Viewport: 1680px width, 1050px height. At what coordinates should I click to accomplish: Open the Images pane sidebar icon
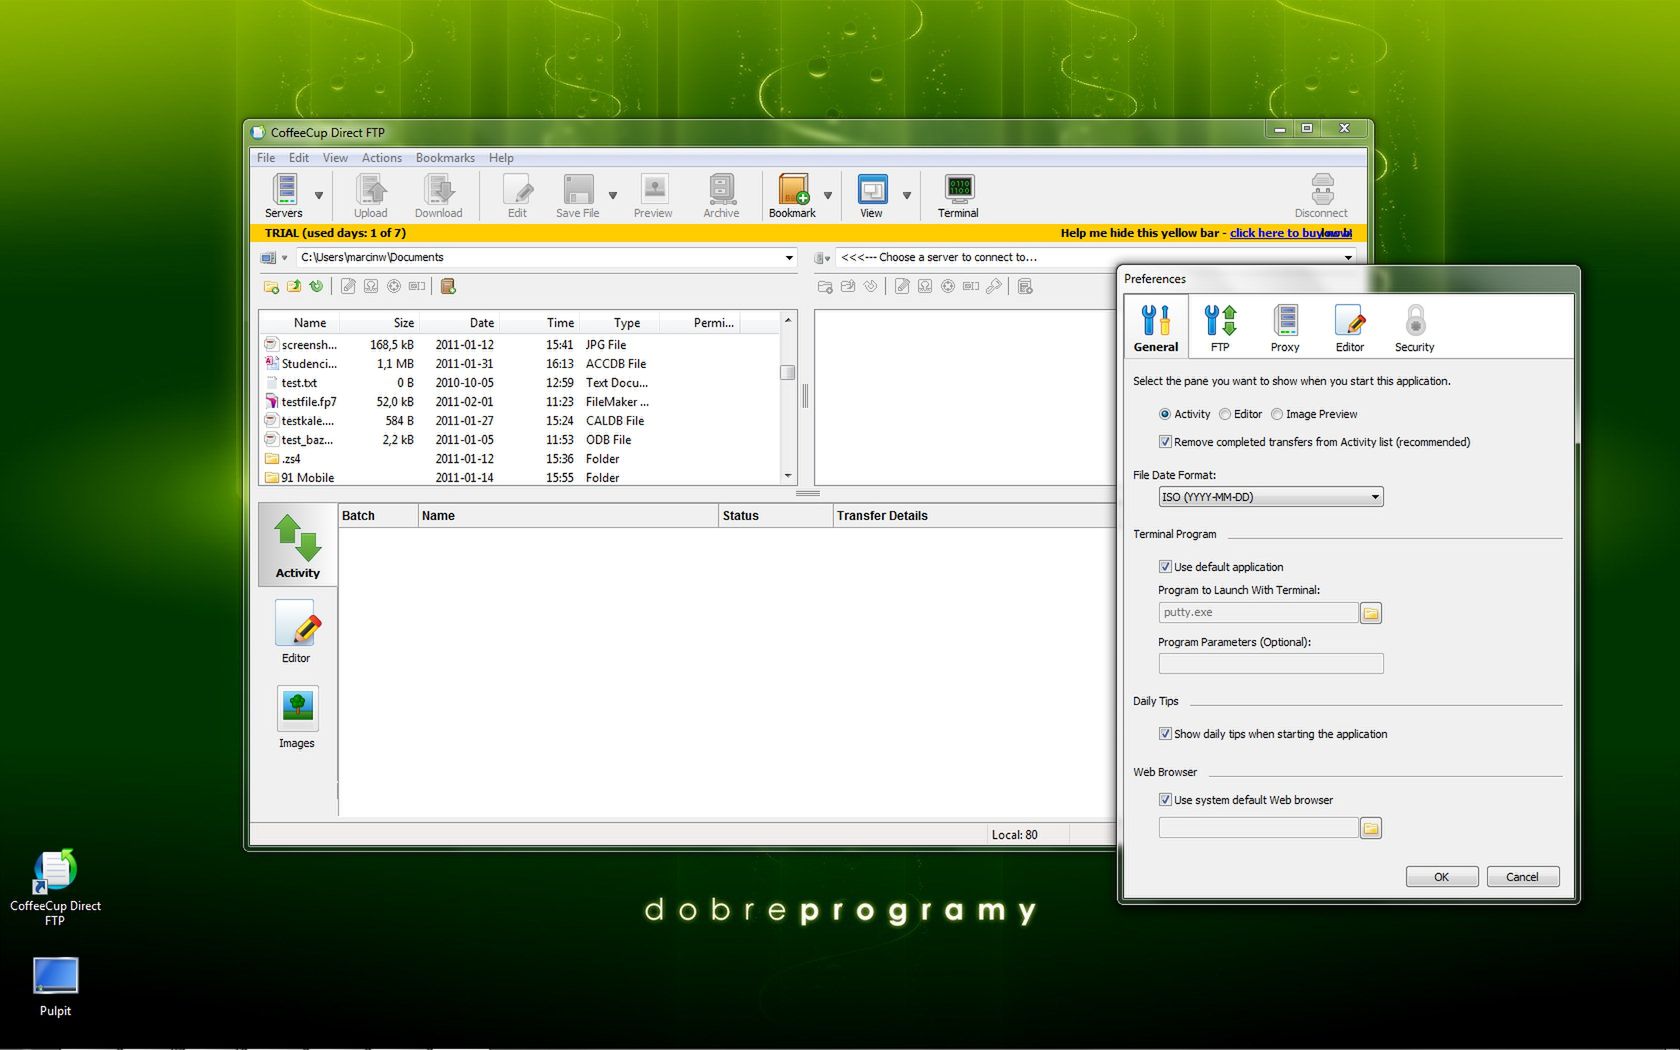click(x=296, y=717)
